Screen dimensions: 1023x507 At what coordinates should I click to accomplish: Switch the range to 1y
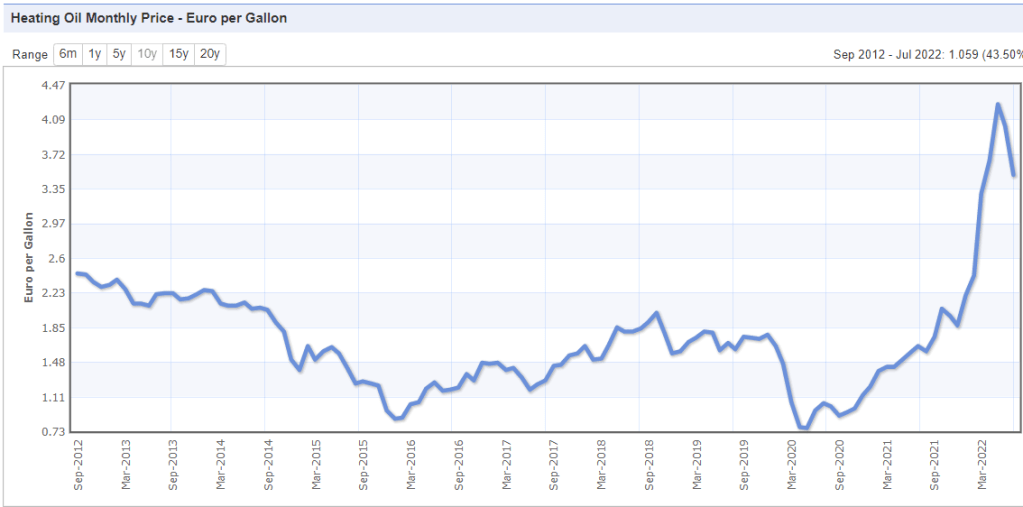[x=95, y=54]
